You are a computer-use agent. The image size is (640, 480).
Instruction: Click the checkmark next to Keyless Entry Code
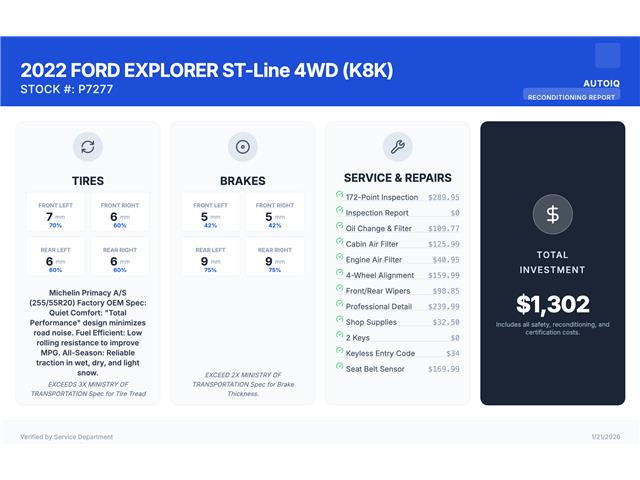(x=340, y=353)
